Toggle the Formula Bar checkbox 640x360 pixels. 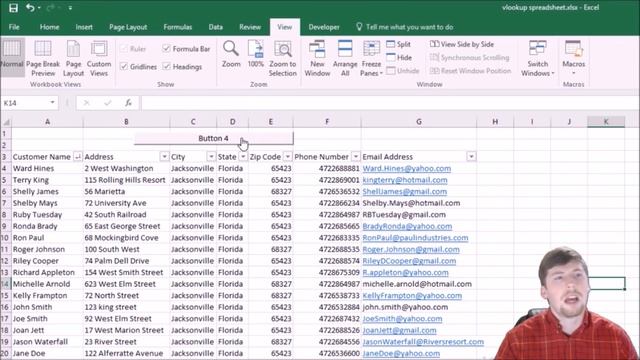point(166,49)
